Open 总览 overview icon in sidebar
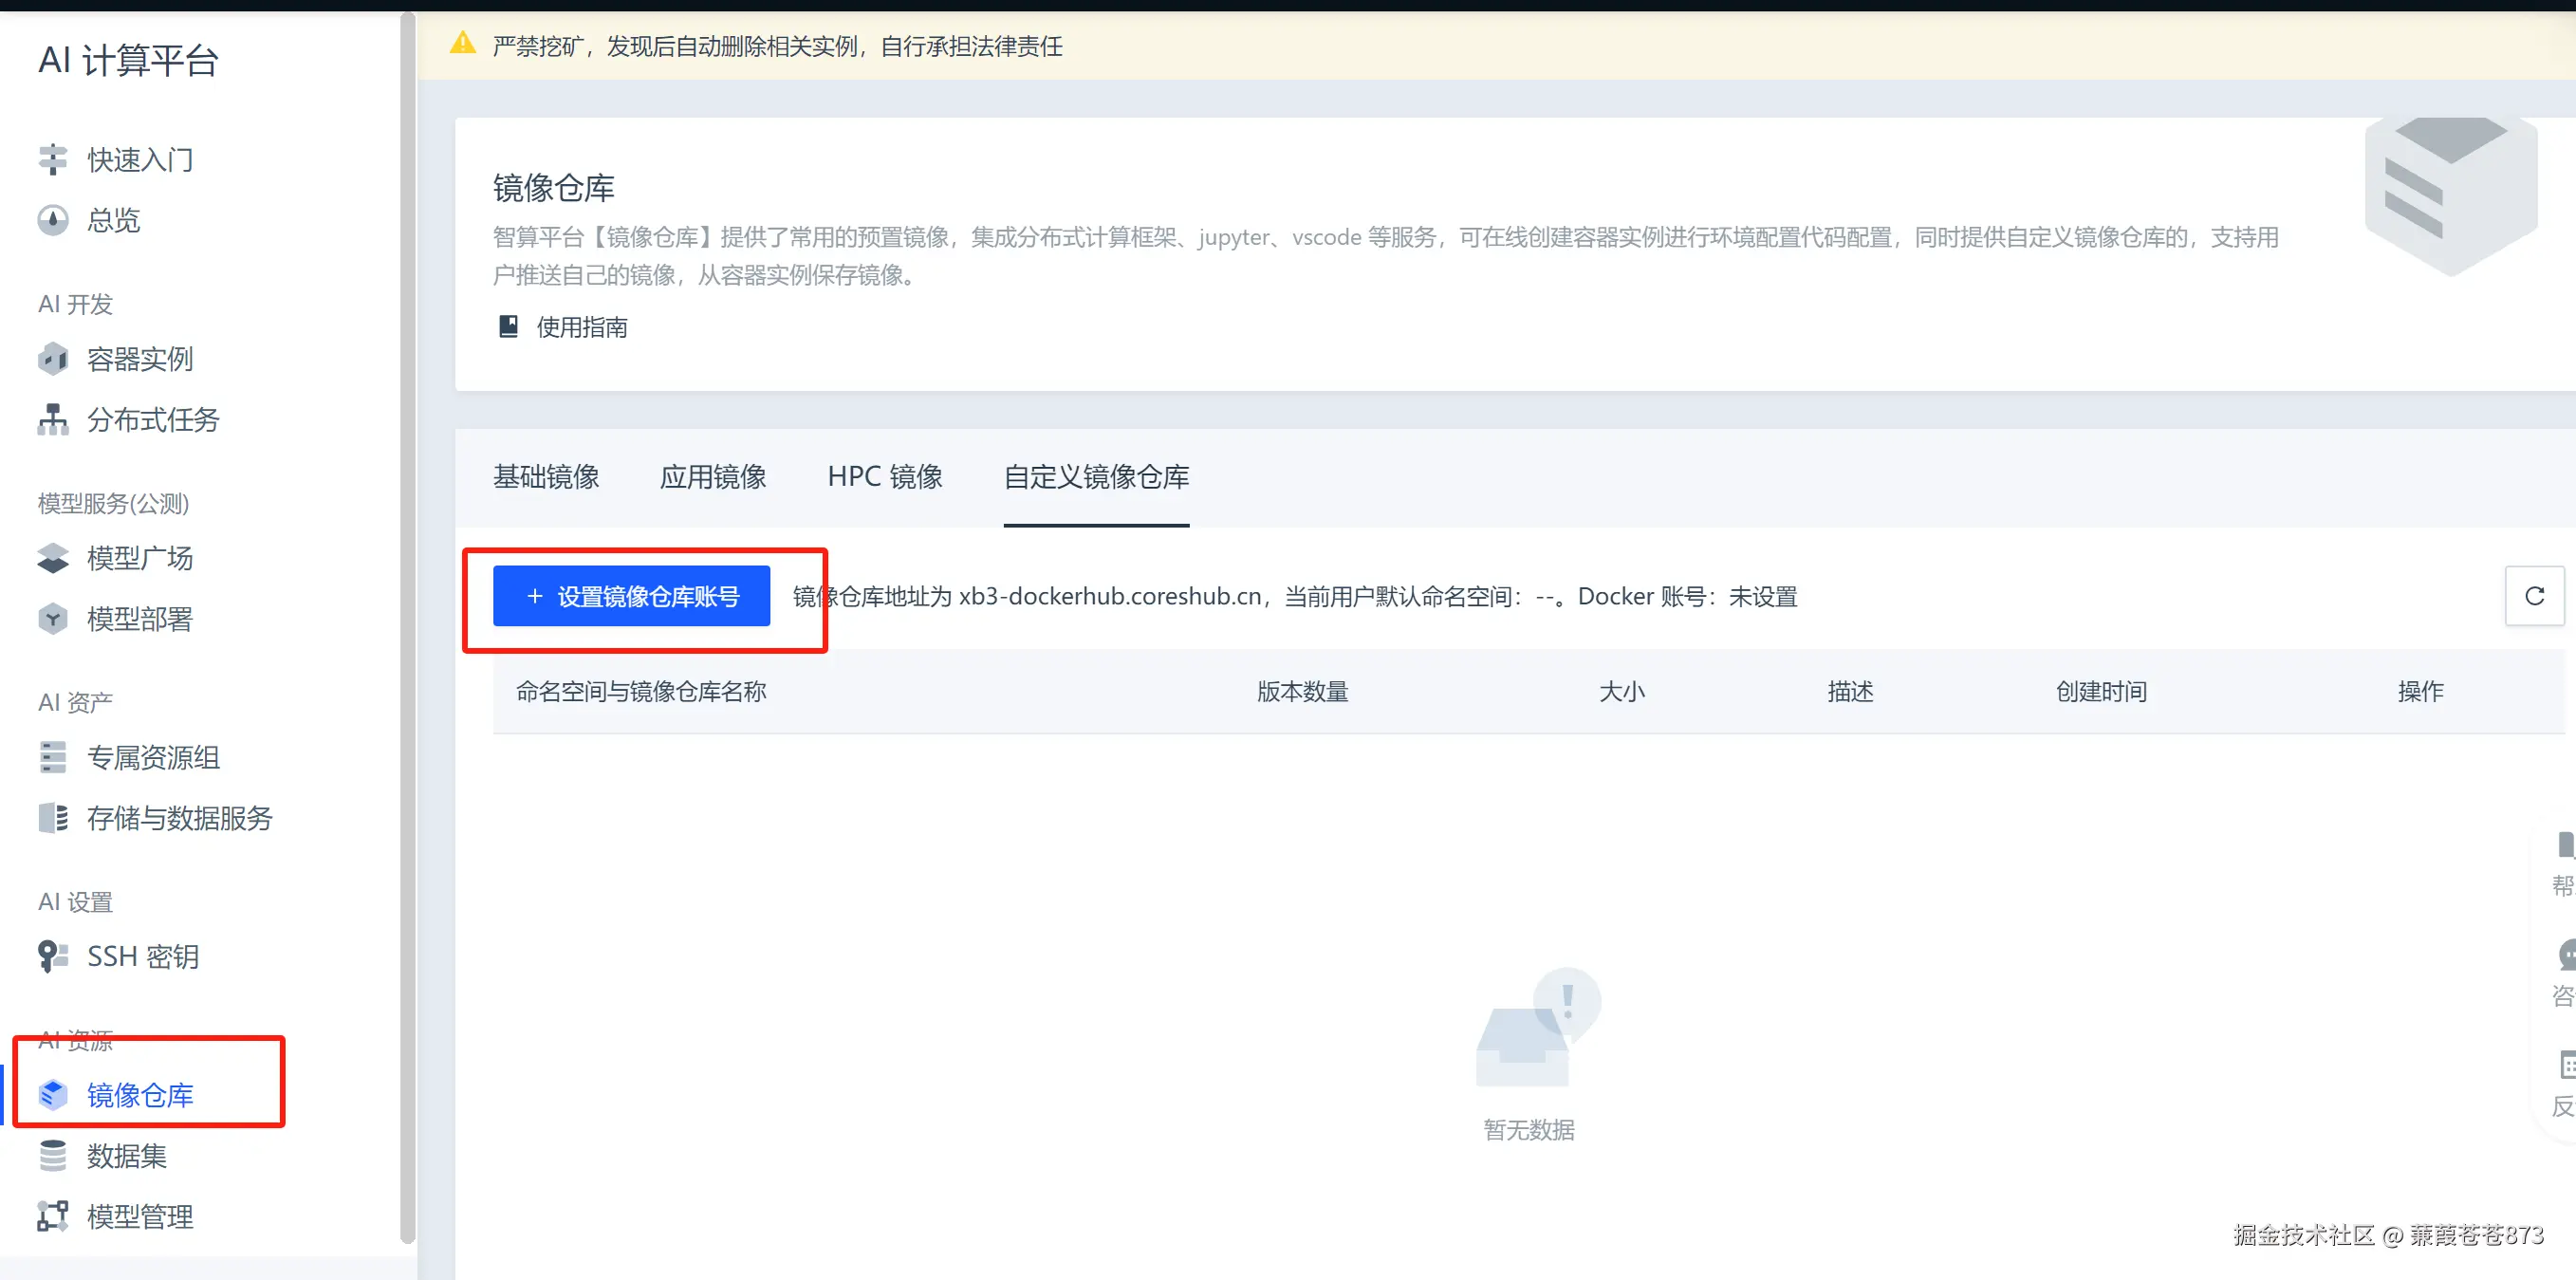 click(x=52, y=220)
